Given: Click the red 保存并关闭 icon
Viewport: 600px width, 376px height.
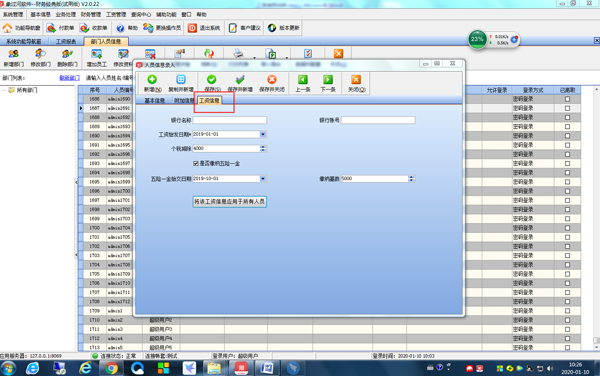Looking at the screenshot, I should pos(272,80).
